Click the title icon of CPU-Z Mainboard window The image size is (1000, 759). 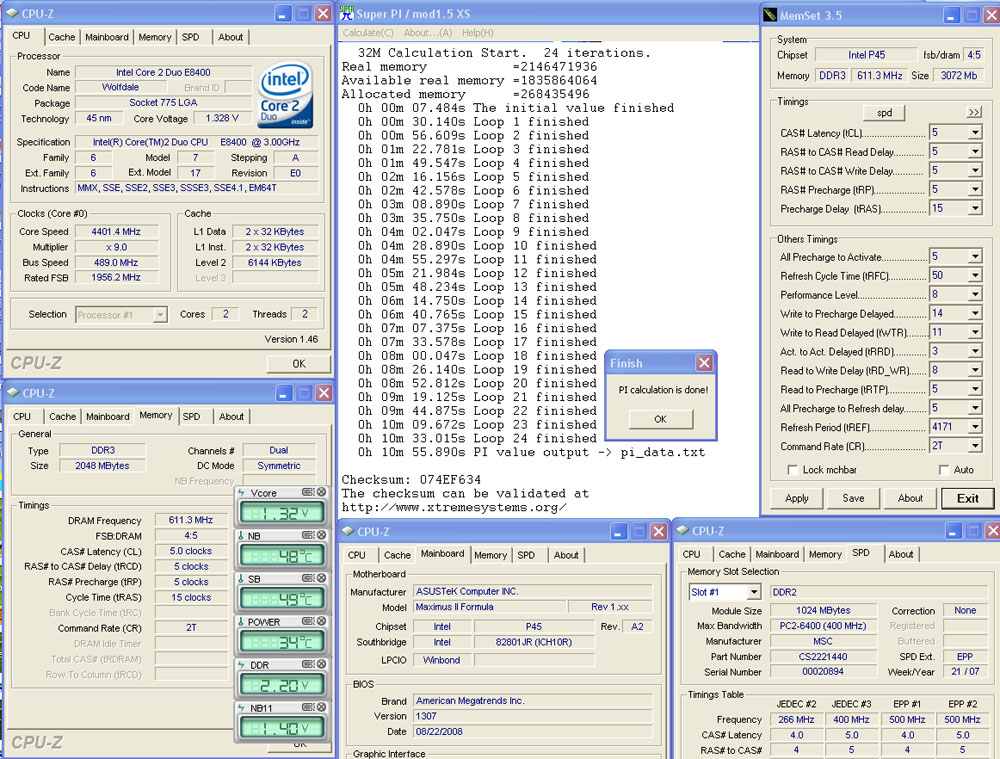pyautogui.click(x=348, y=531)
